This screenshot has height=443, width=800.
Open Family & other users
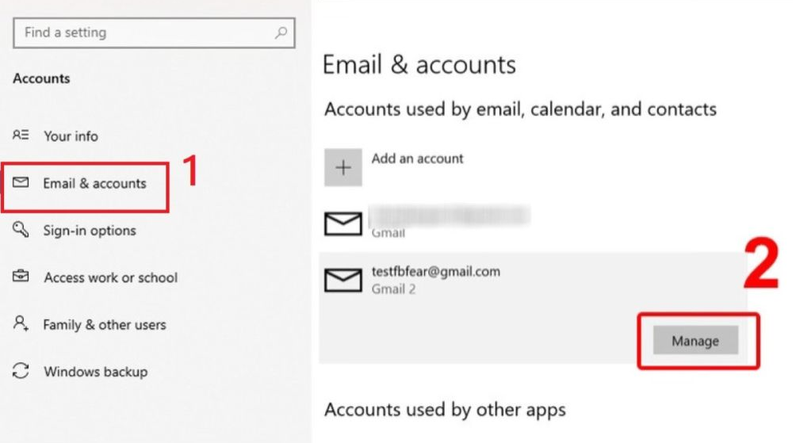pyautogui.click(x=105, y=325)
